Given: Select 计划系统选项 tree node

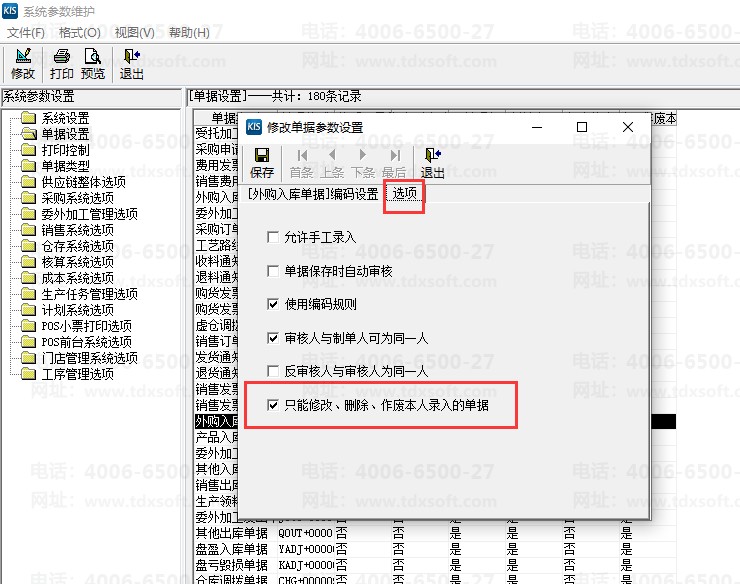Looking at the screenshot, I should coord(77,310).
